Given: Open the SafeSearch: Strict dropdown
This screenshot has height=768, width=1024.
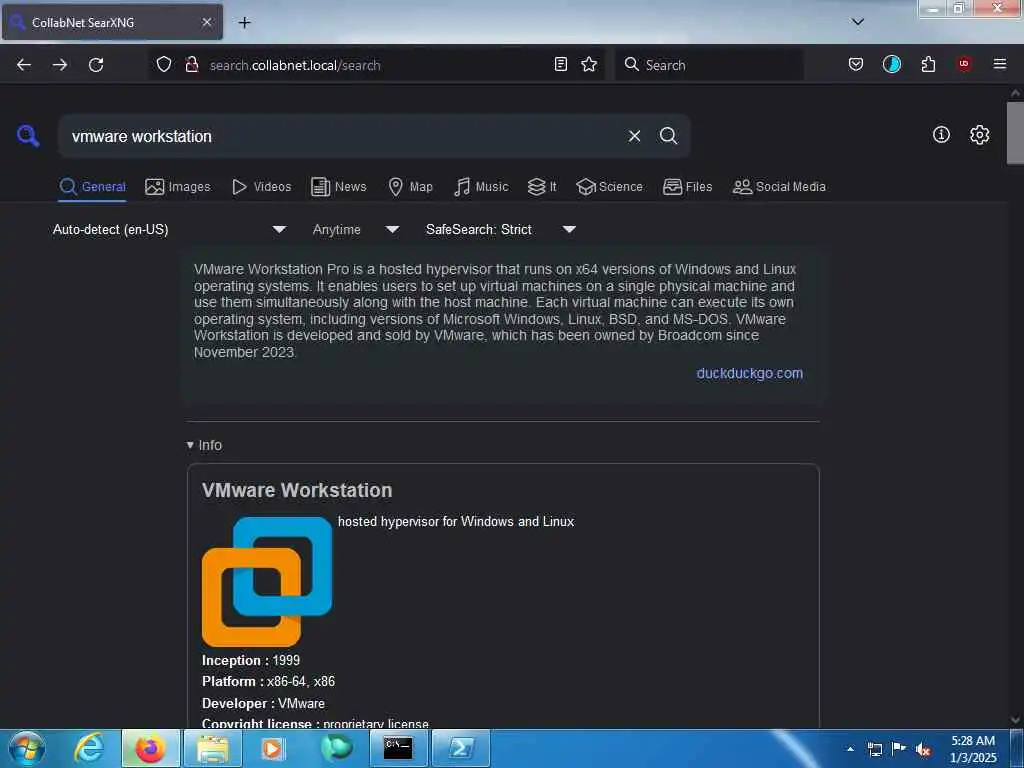Looking at the screenshot, I should coord(501,229).
